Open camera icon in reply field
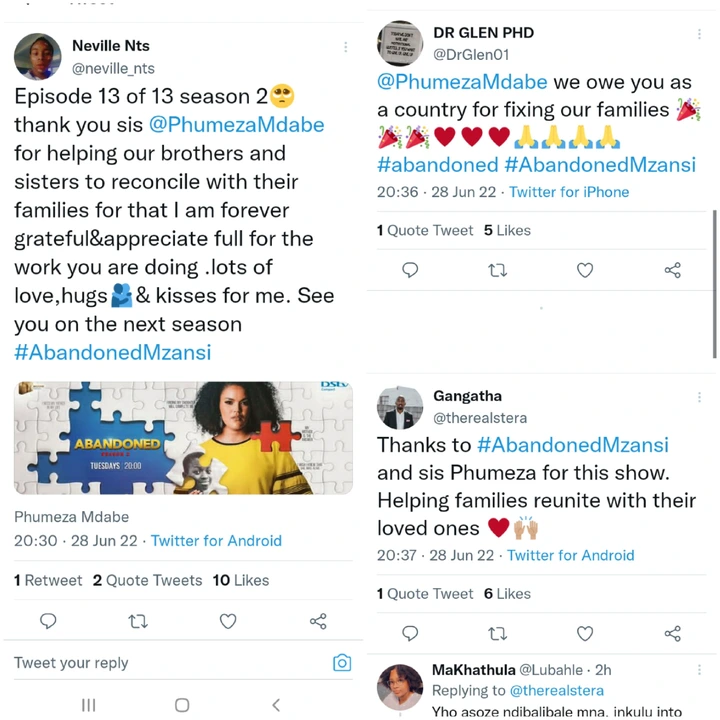720x720 pixels. click(342, 663)
